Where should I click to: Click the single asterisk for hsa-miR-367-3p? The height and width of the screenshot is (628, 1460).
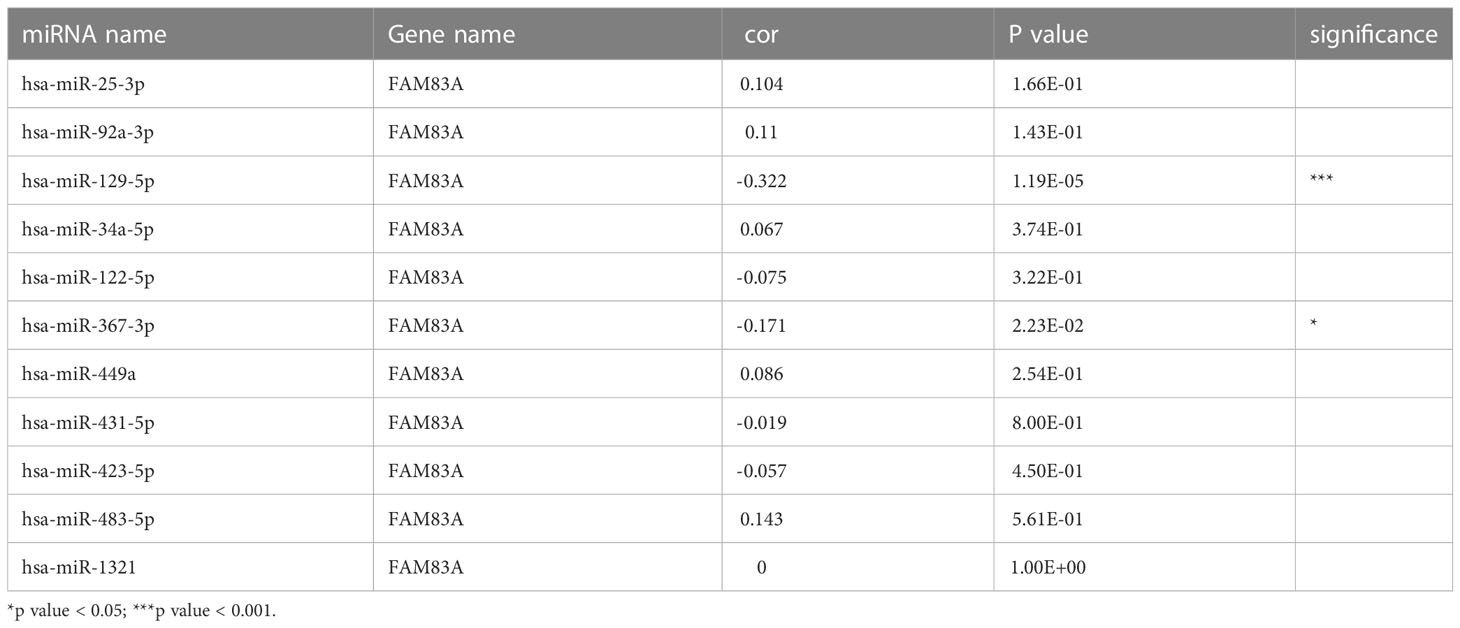pyautogui.click(x=1313, y=325)
